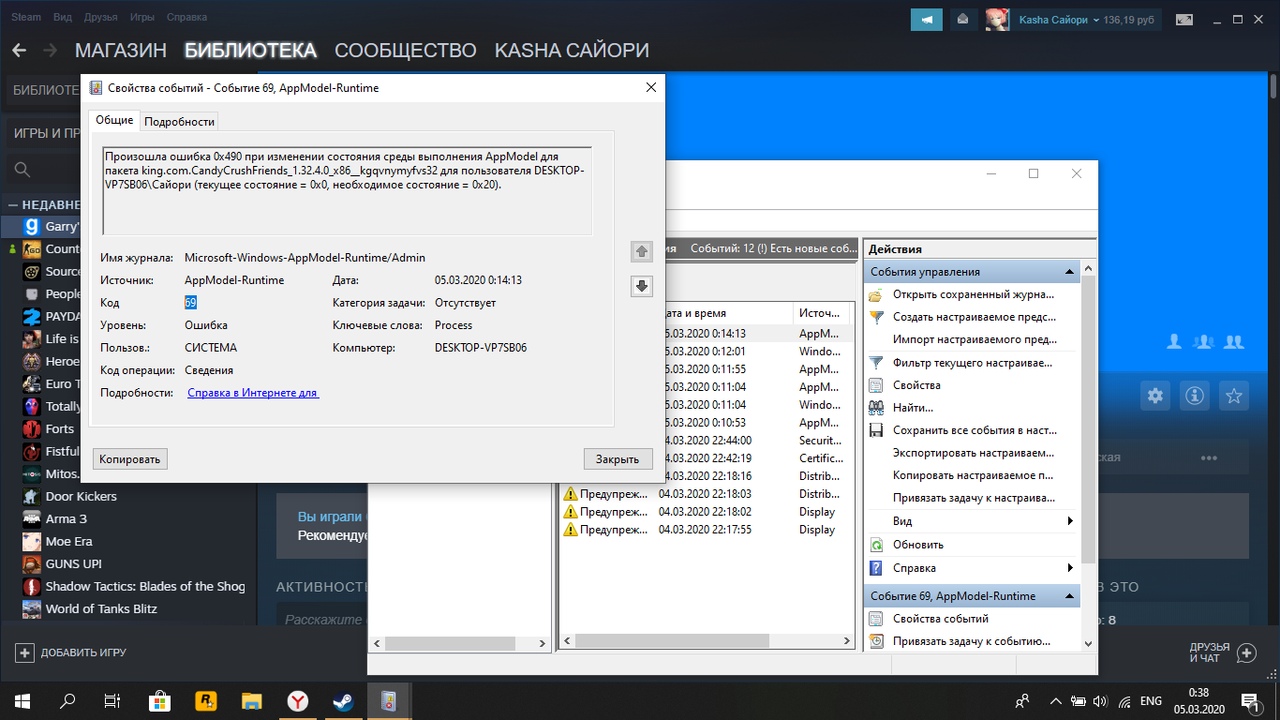Expand Справка submenu arrow in Actions
Viewport: 1280px width, 720px height.
[1070, 568]
